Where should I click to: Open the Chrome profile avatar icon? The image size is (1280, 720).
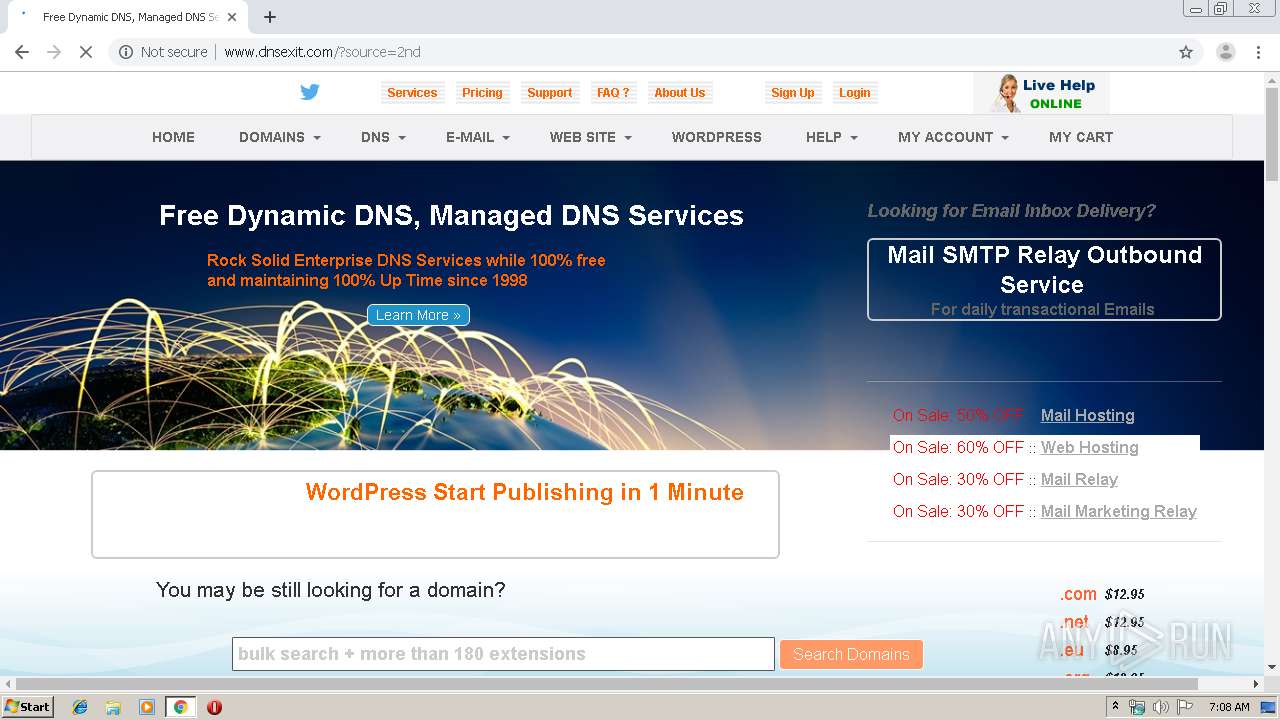pyautogui.click(x=1225, y=52)
